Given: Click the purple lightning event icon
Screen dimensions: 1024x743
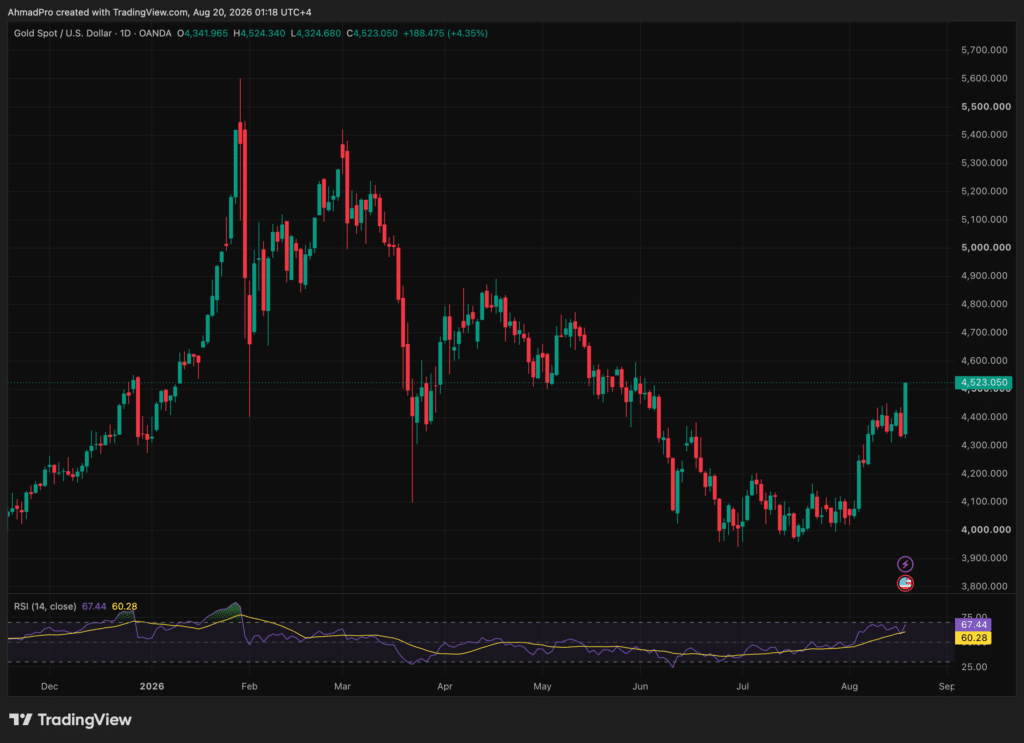Looking at the screenshot, I should click(904, 564).
